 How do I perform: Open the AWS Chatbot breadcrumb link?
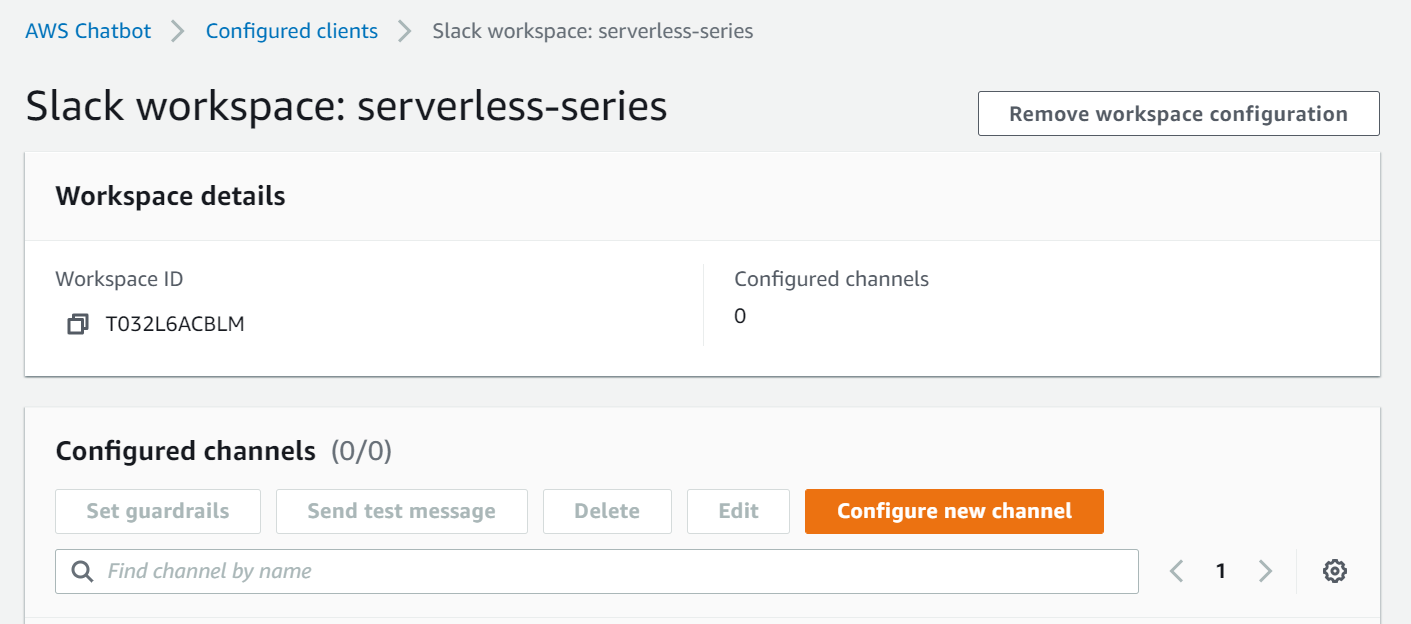click(88, 31)
